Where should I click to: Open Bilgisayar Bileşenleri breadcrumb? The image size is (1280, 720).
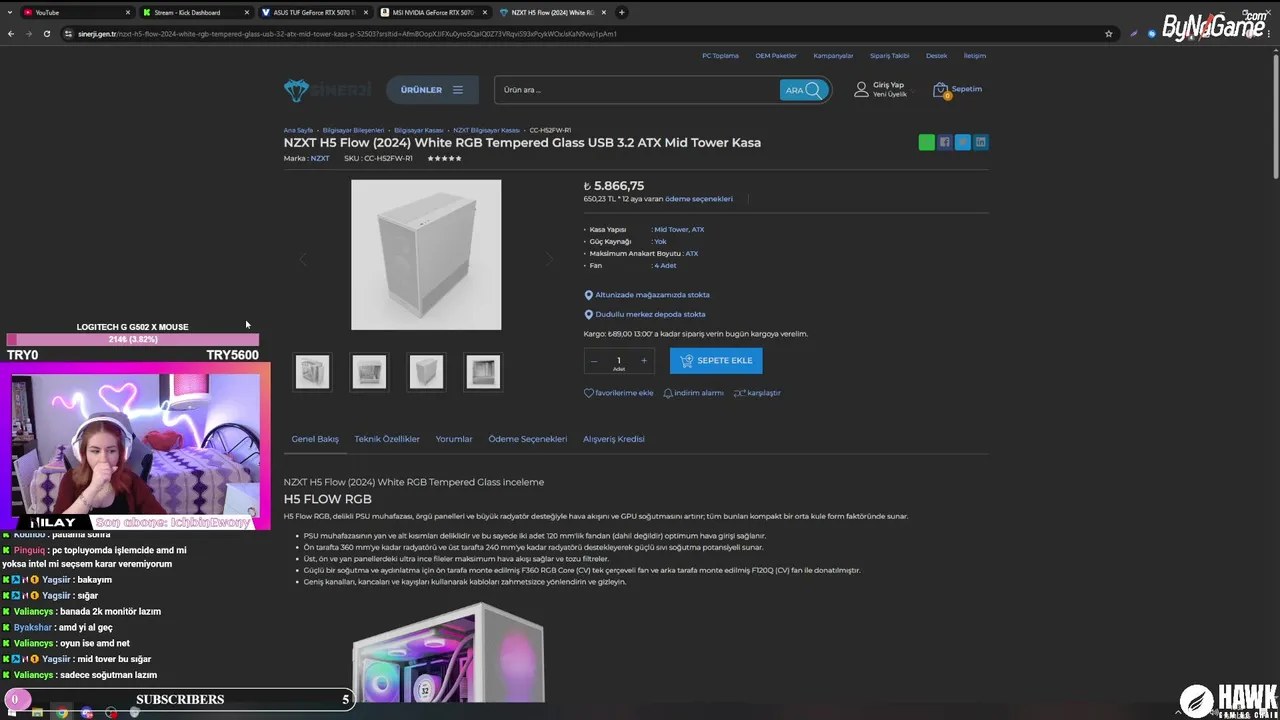click(x=353, y=130)
